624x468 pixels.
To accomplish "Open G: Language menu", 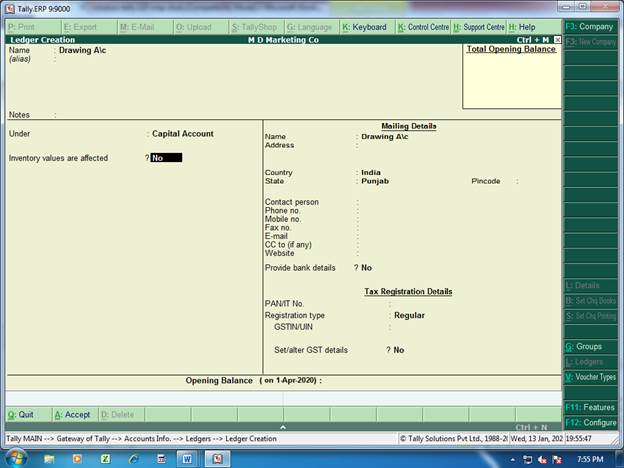I will (x=310, y=27).
